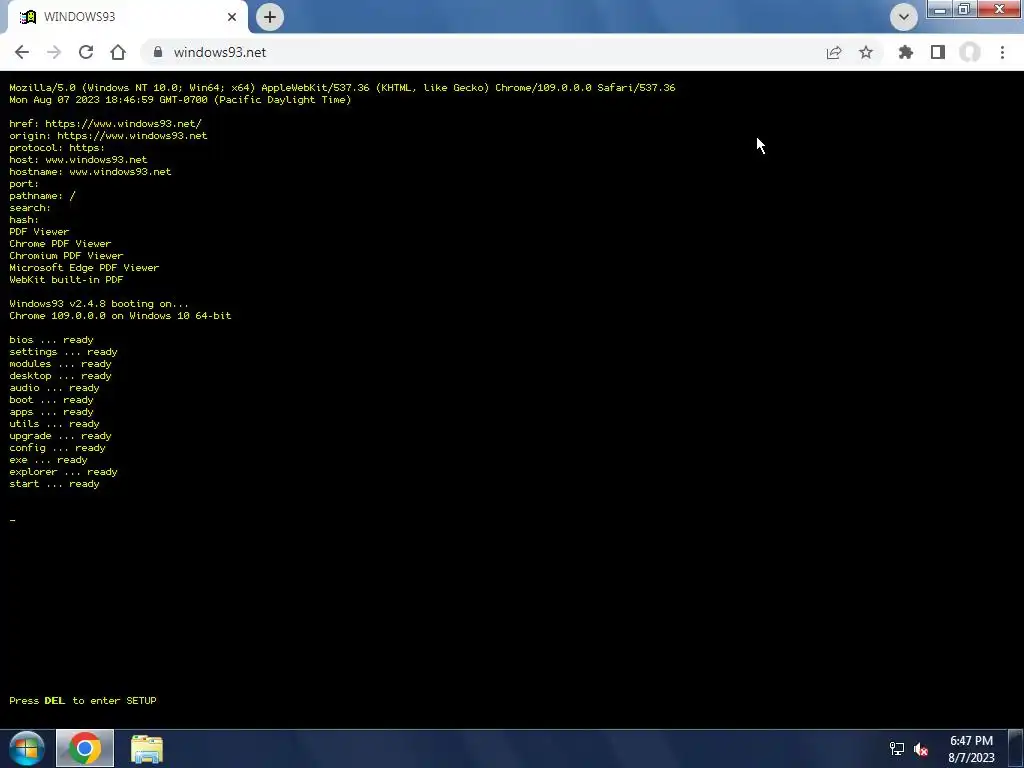Focus the windows93.net address bar
The width and height of the screenshot is (1024, 768).
tap(483, 52)
